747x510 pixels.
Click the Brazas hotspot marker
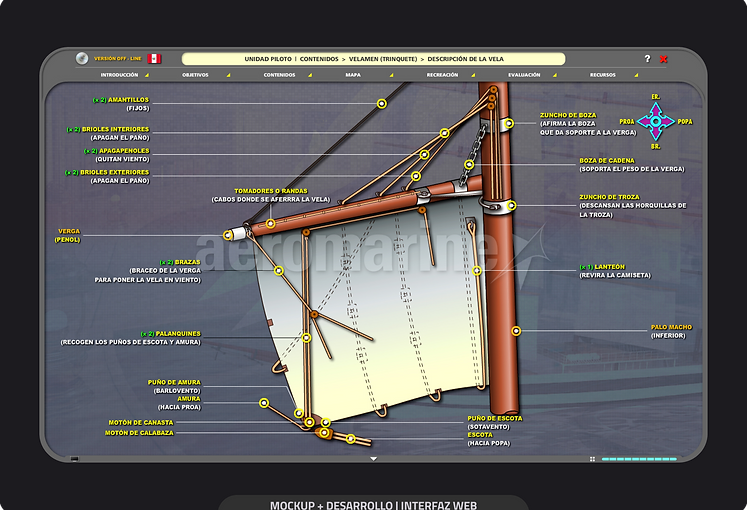click(279, 271)
